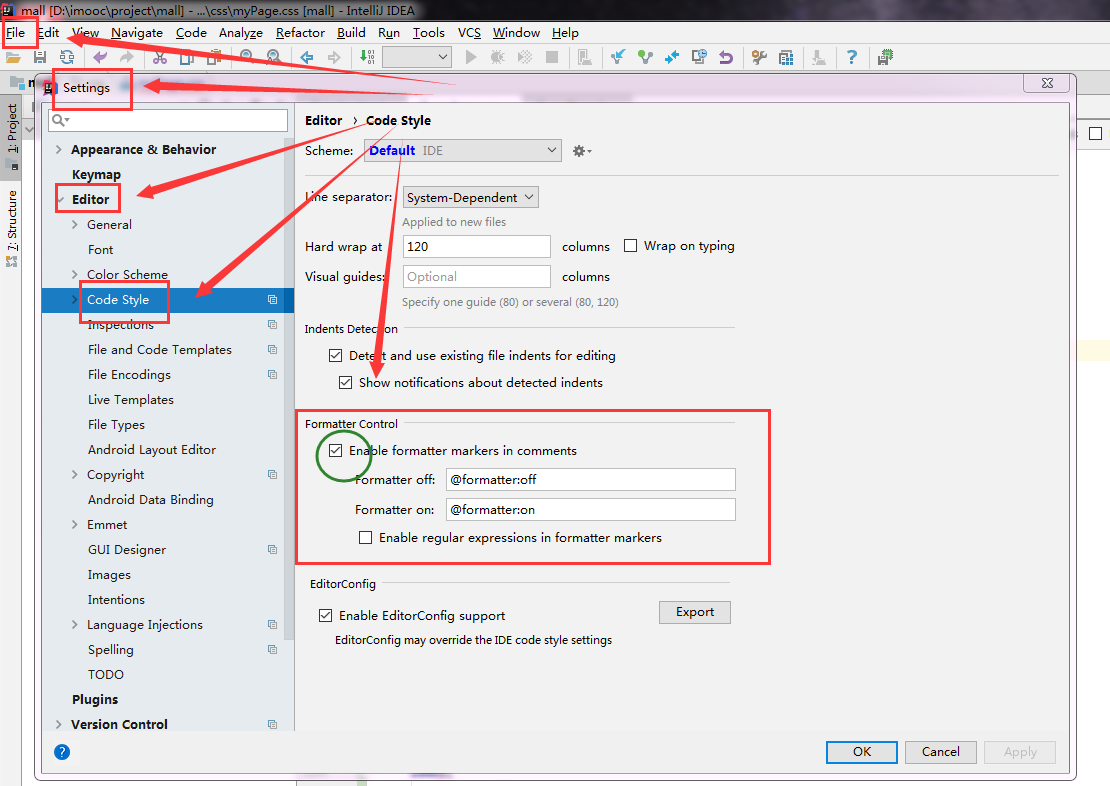Open the run configuration dropdown in toolbar

pos(417,57)
